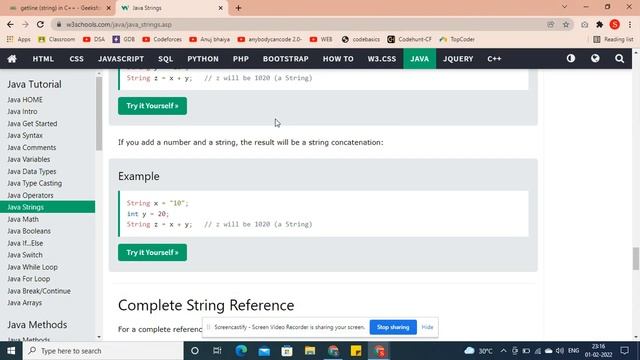The image size is (640, 360).
Task: Open the extensions puzzle icon
Action: point(600,24)
